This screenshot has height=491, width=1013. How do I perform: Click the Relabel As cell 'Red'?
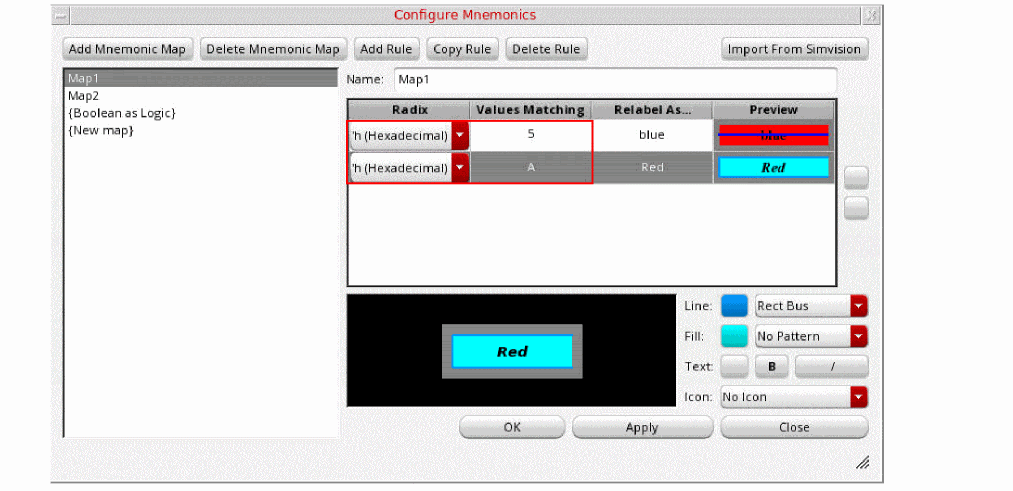[x=652, y=167]
